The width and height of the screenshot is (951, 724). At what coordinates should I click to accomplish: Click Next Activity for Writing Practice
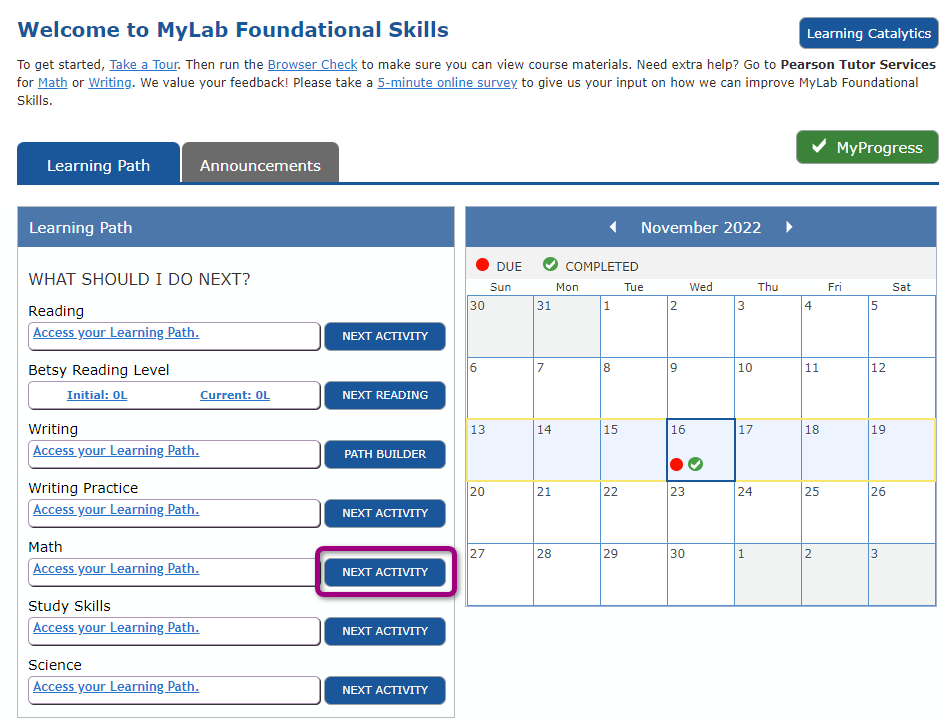[385, 513]
